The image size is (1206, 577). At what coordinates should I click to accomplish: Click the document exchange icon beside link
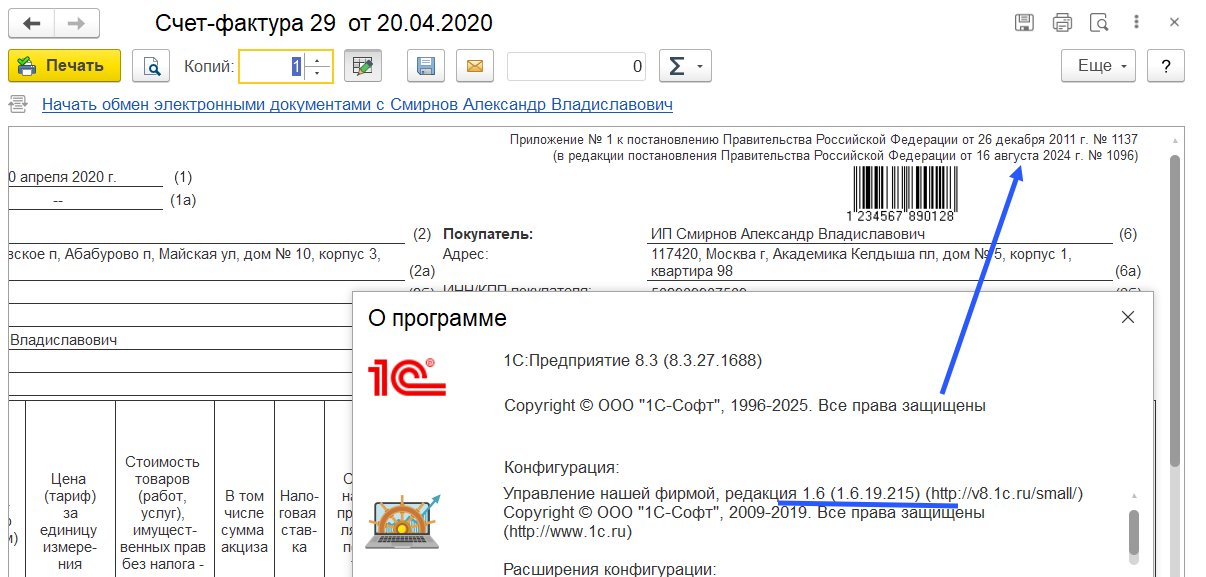18,103
